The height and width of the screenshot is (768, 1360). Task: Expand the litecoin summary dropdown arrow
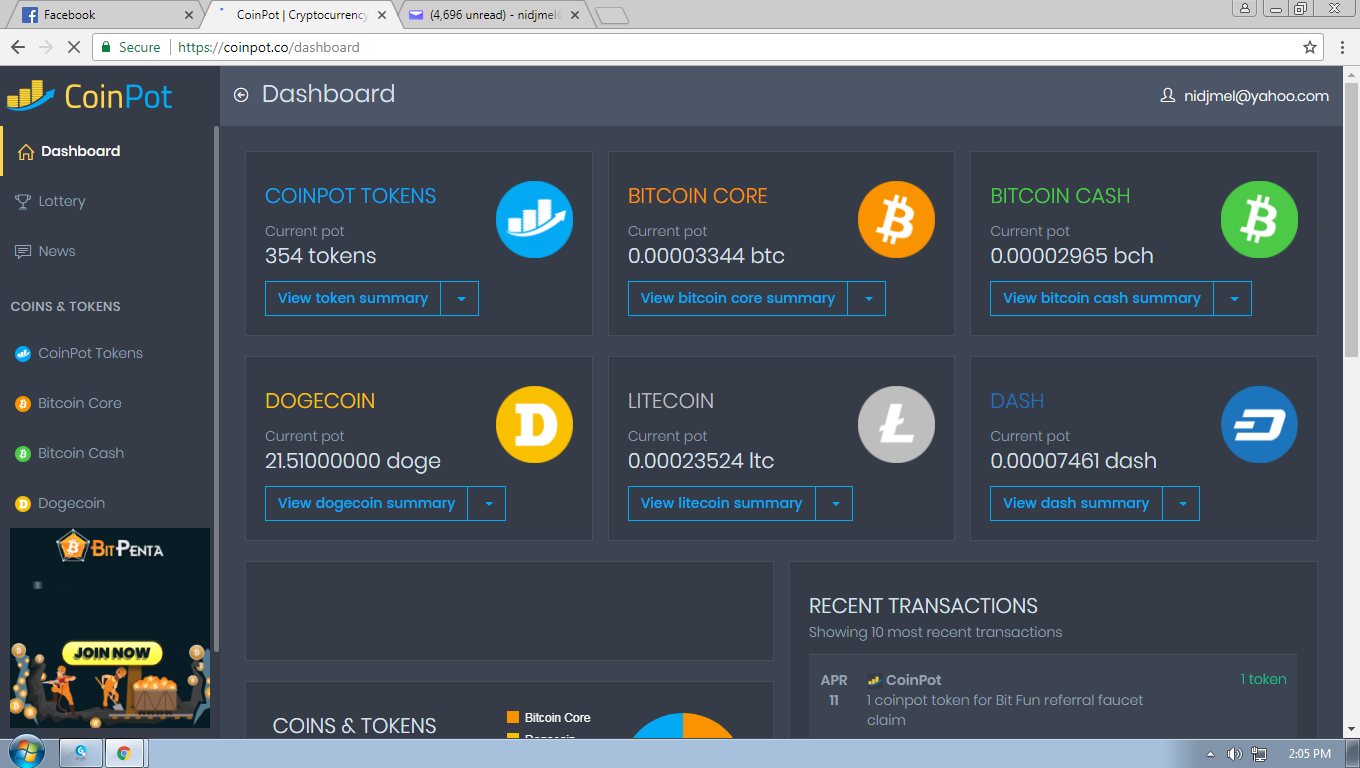[x=834, y=503]
